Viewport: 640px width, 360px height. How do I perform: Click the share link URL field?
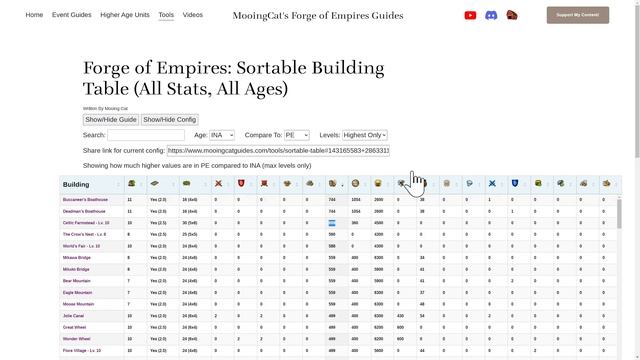278,151
